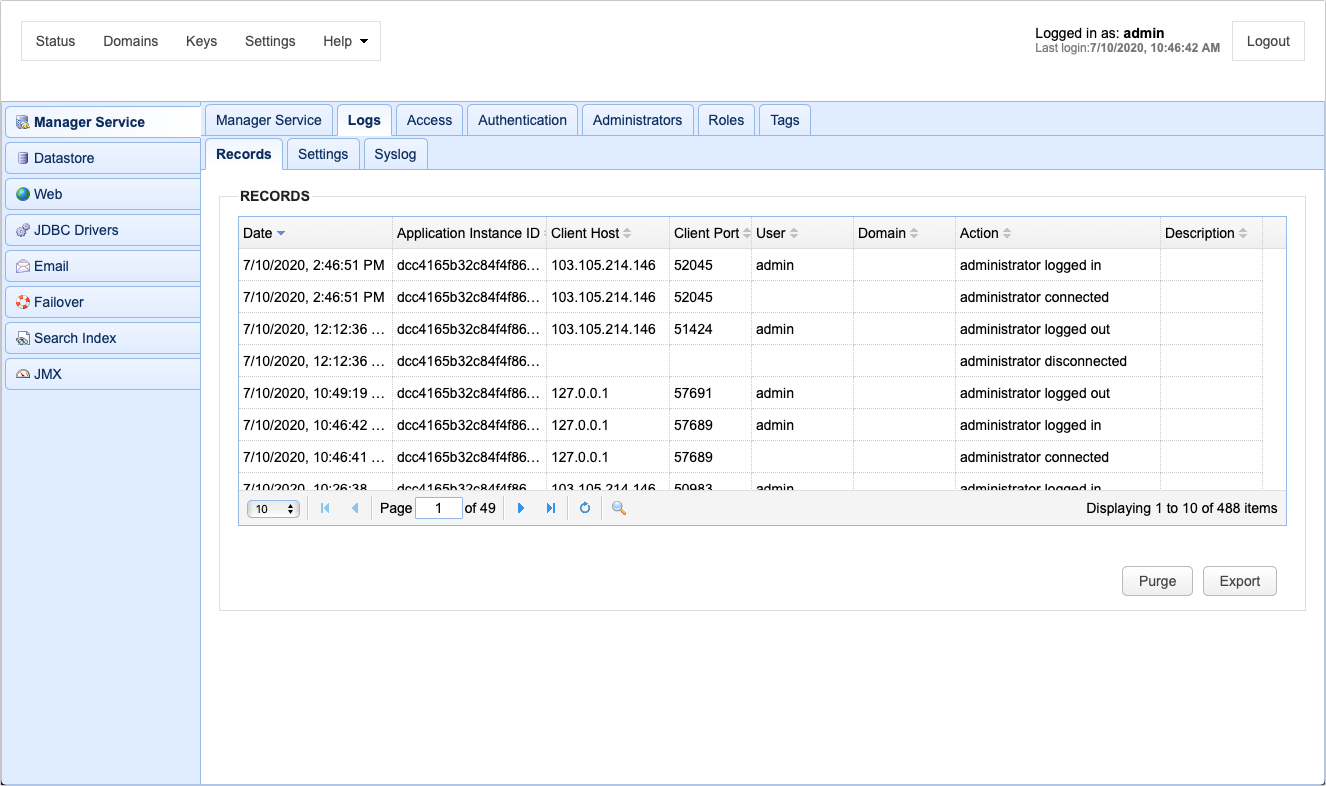Screen dimensions: 1326x786
Task: Select the Records sub-tab
Action: (x=244, y=154)
